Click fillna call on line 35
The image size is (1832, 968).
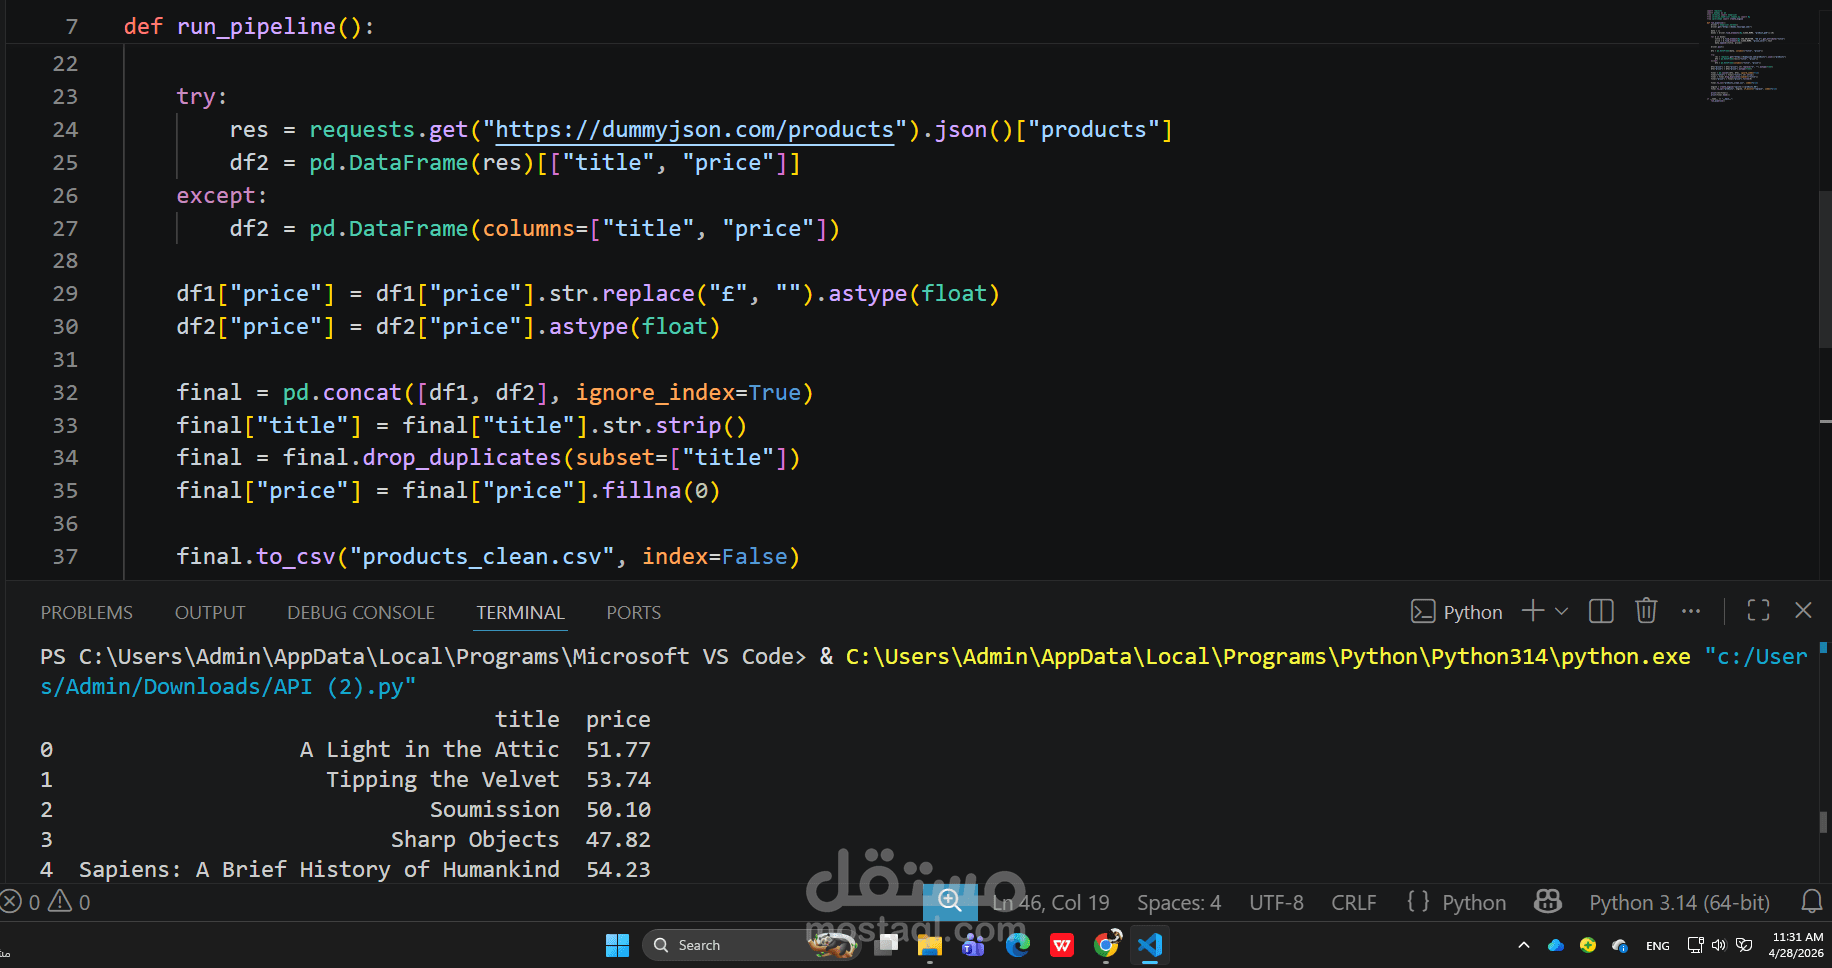pyautogui.click(x=641, y=491)
